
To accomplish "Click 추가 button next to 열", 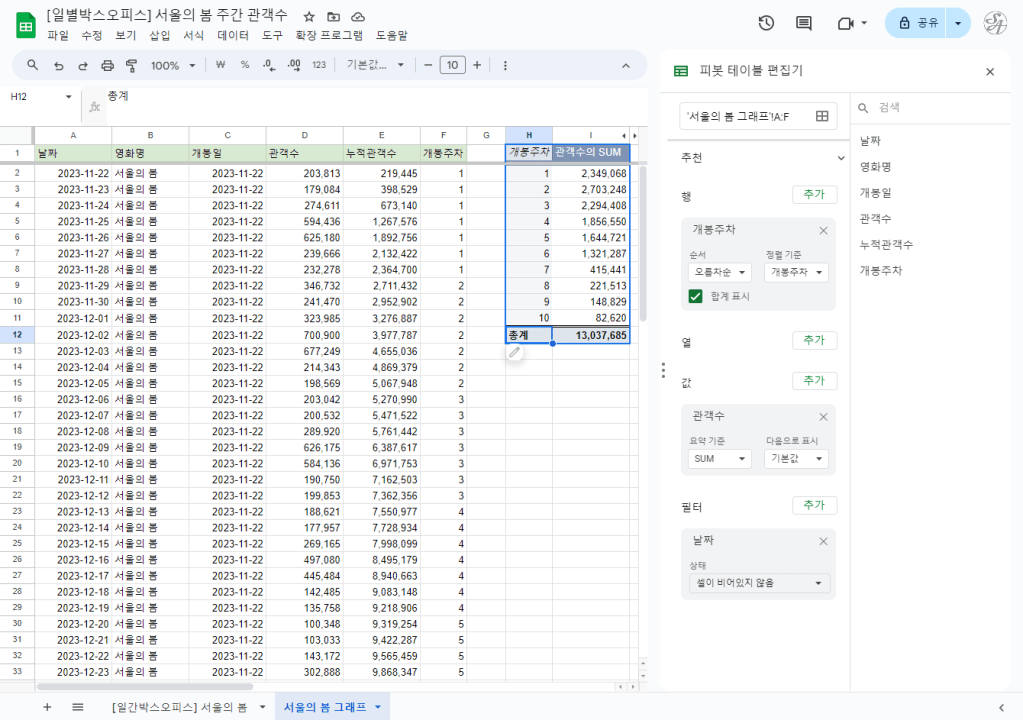I will 814,341.
